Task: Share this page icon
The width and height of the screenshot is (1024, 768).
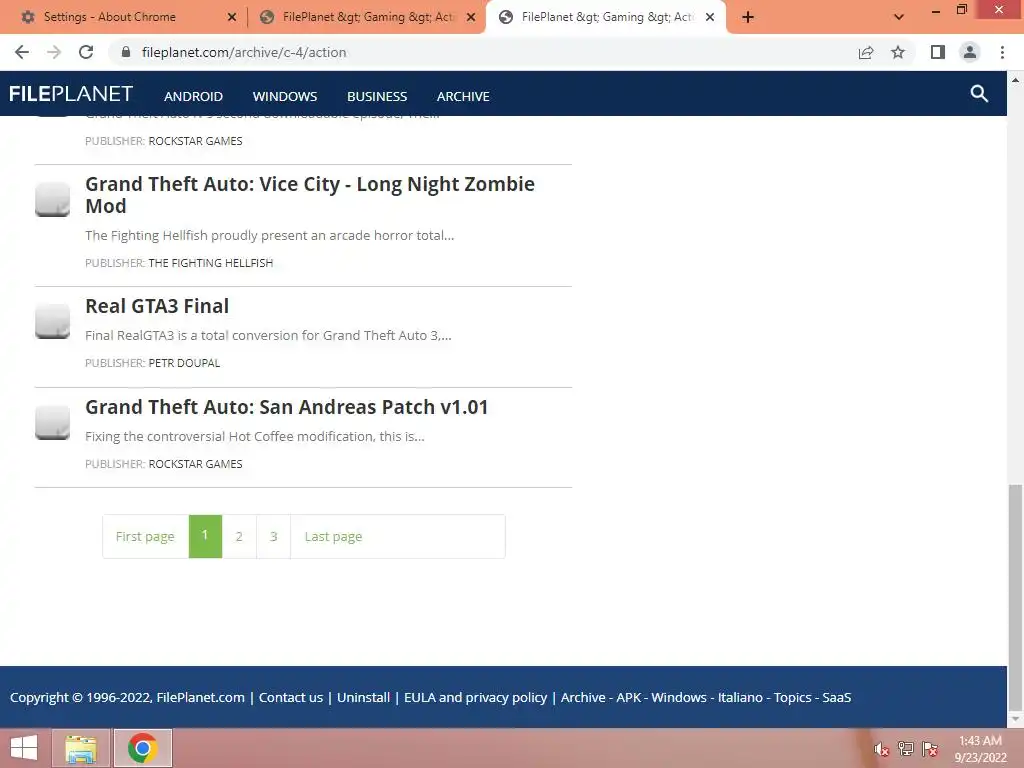Action: click(866, 52)
